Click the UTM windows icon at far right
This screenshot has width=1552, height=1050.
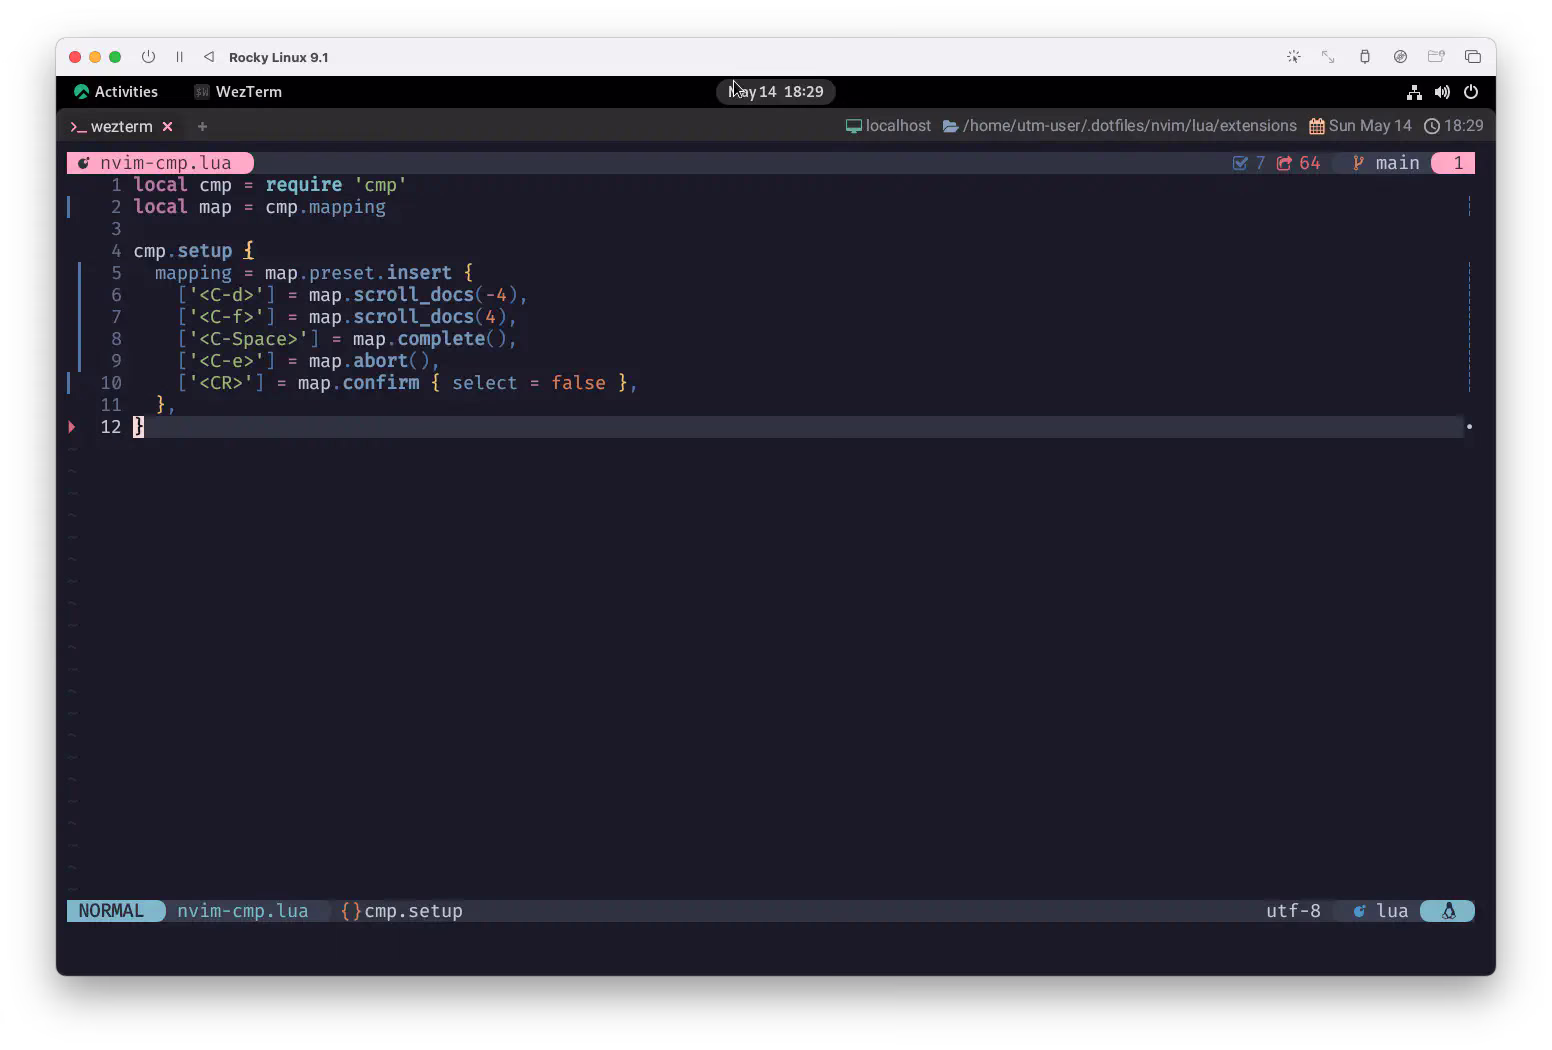point(1472,57)
